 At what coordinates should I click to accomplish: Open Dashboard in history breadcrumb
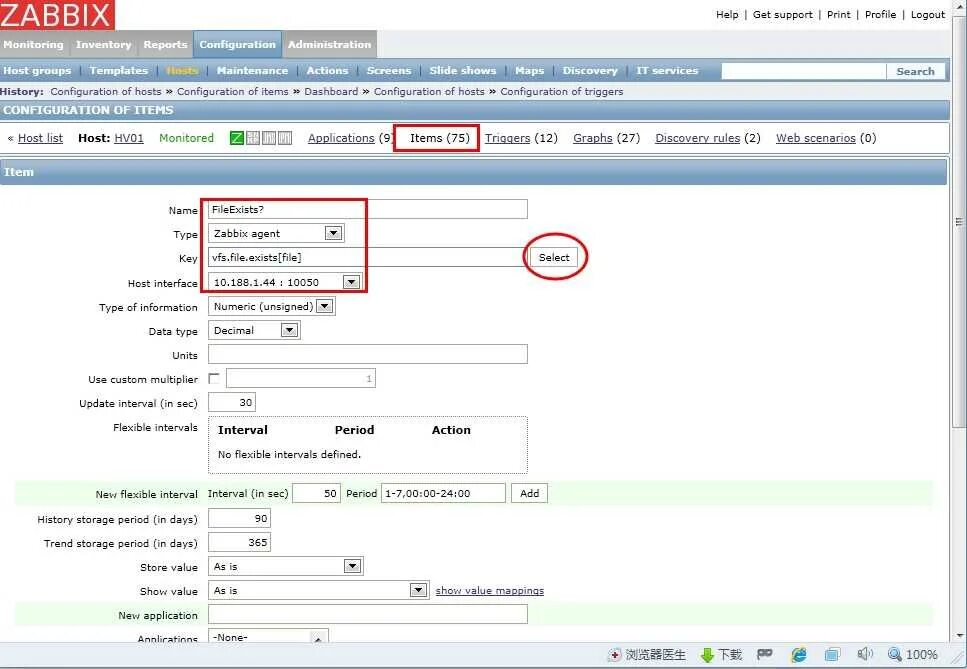(x=331, y=91)
